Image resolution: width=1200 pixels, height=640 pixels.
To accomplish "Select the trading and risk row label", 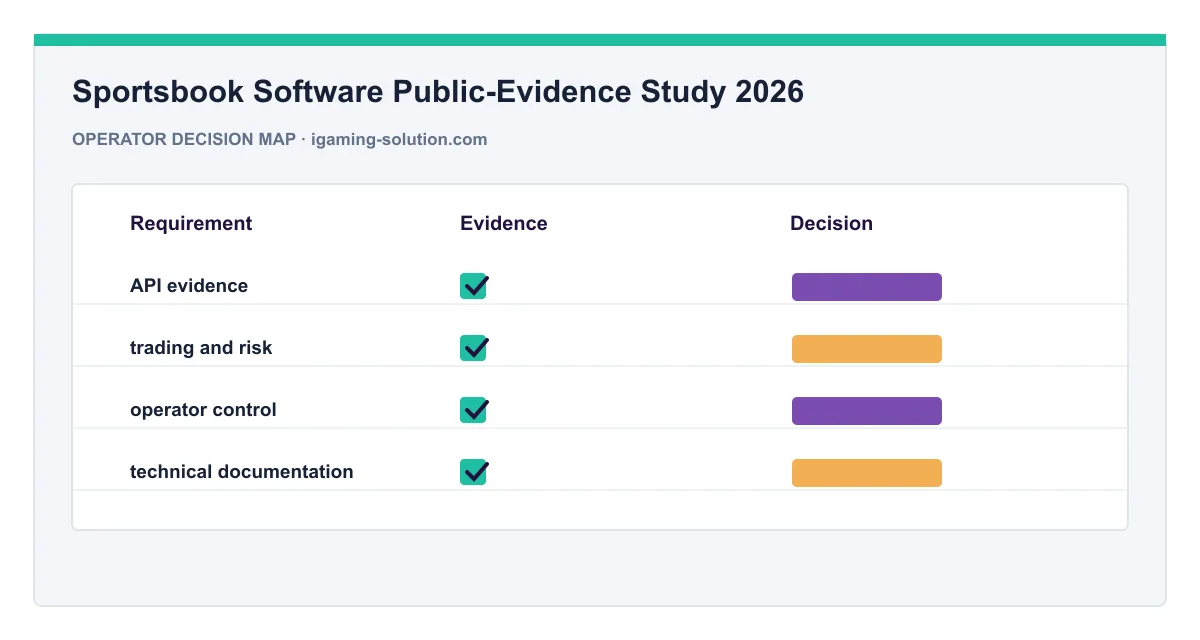I will point(201,348).
